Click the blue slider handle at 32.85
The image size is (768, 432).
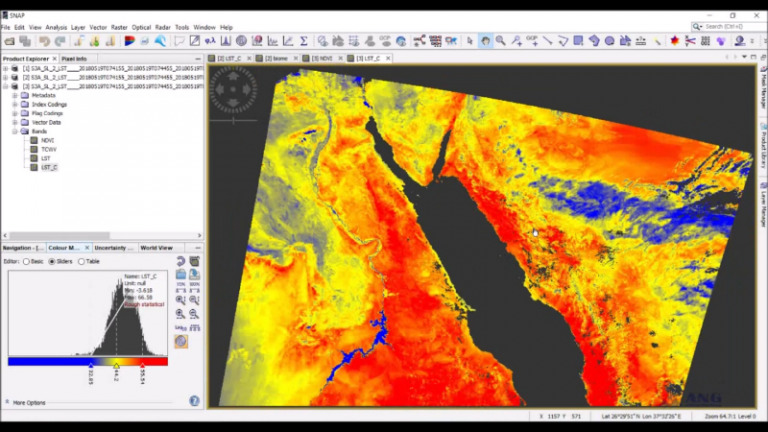[91, 365]
